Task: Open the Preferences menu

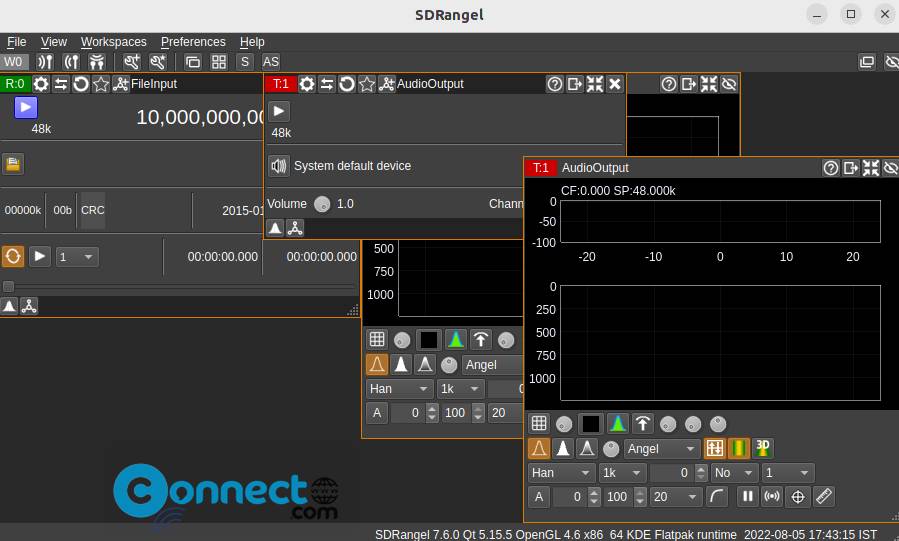Action: point(193,42)
